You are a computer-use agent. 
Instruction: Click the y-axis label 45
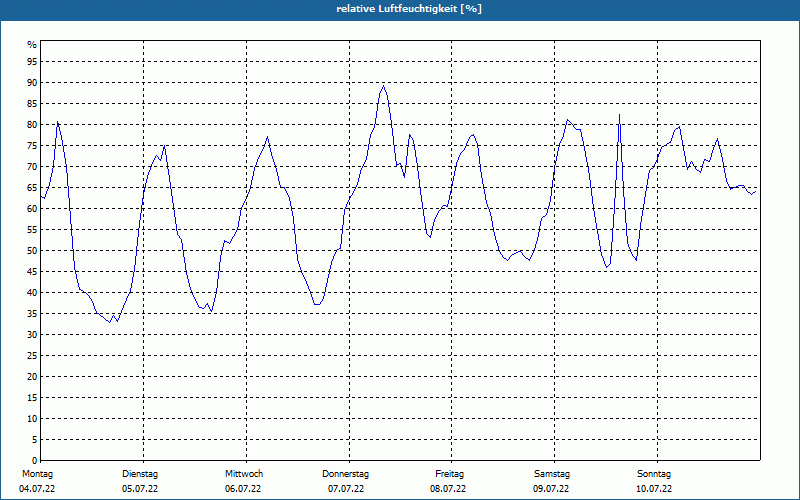tap(32, 271)
